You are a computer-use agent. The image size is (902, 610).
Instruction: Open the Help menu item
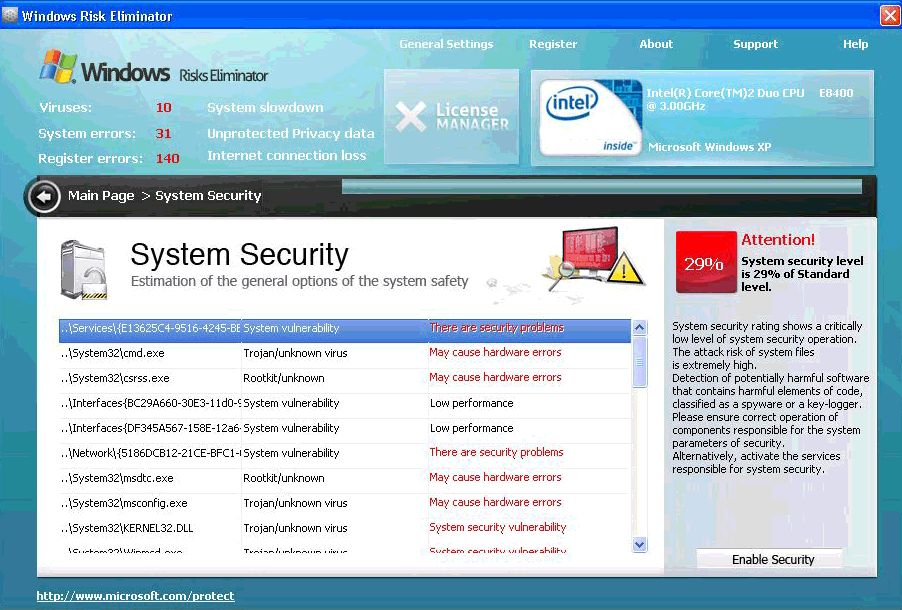(x=855, y=44)
